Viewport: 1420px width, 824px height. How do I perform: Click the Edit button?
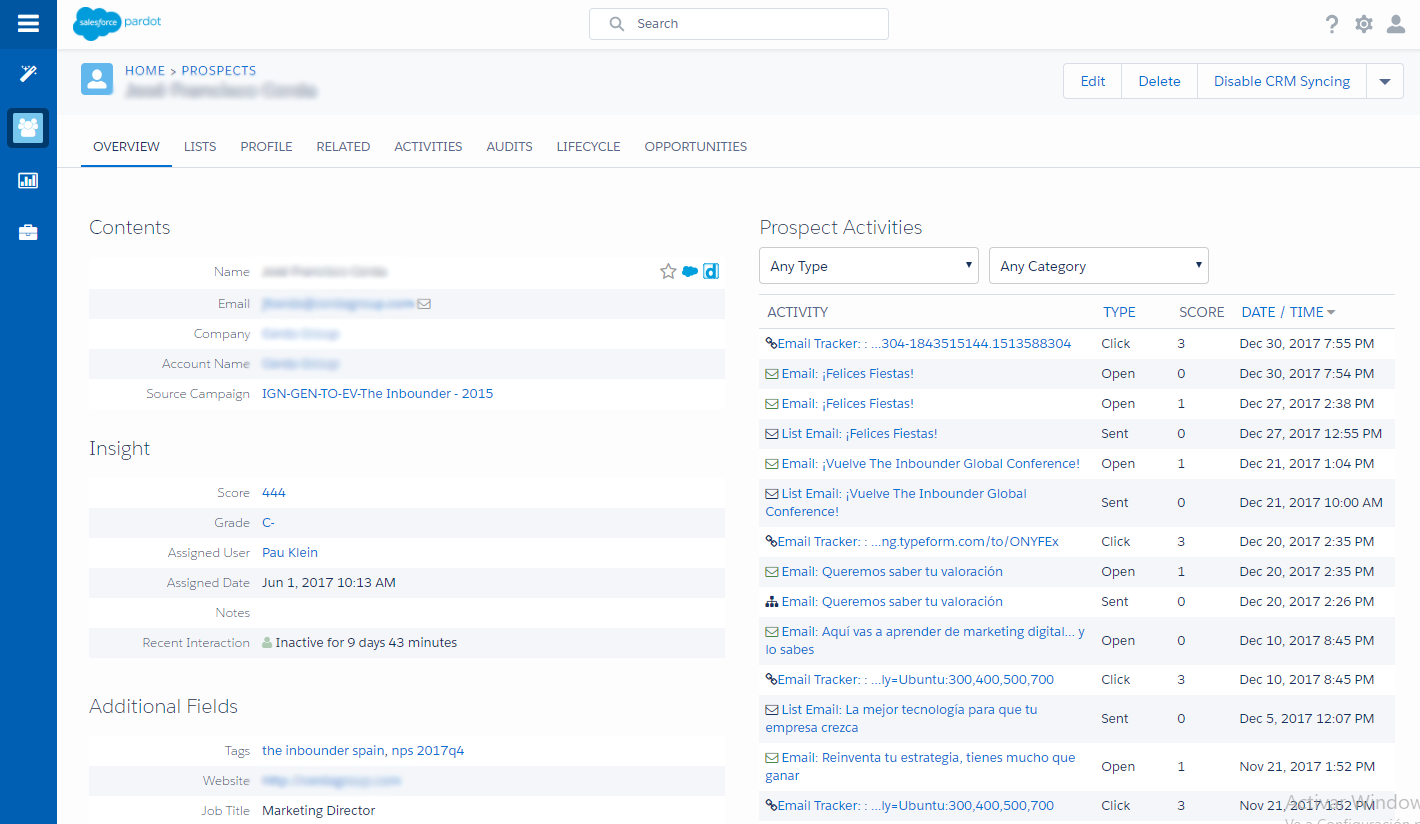coord(1092,80)
